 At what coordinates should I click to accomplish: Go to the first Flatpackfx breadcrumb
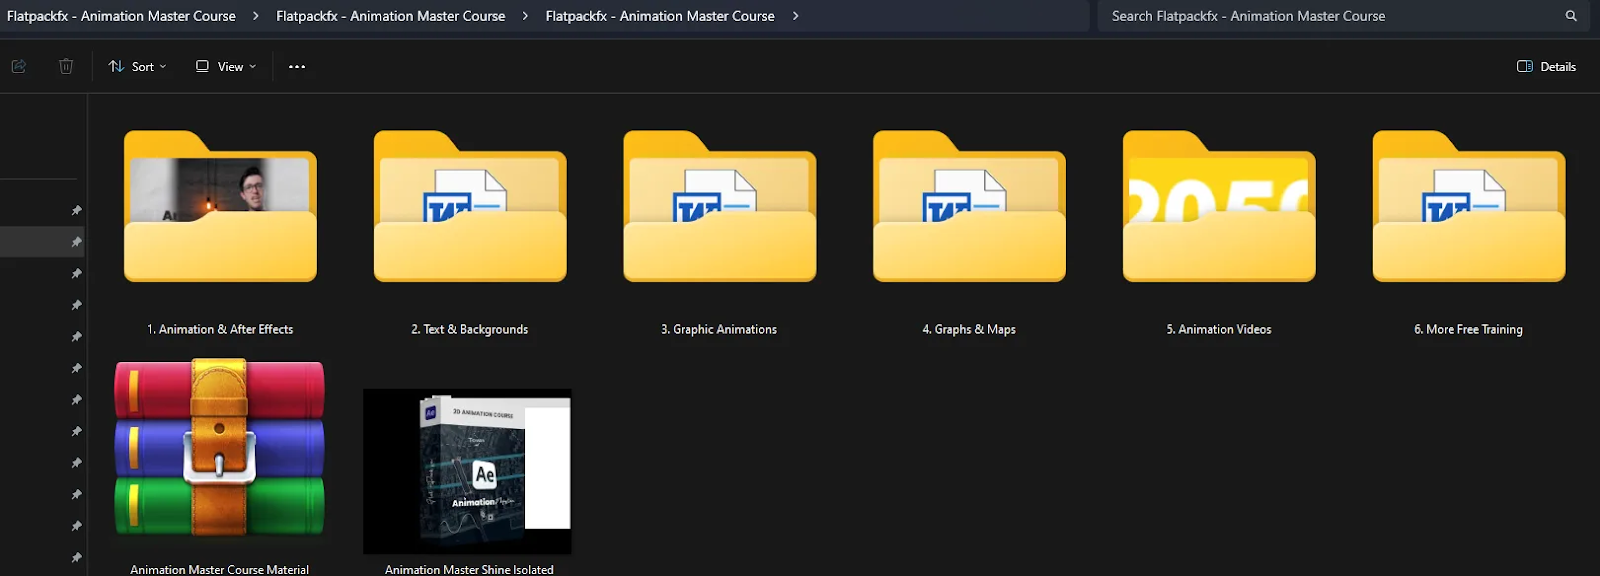pyautogui.click(x=121, y=16)
